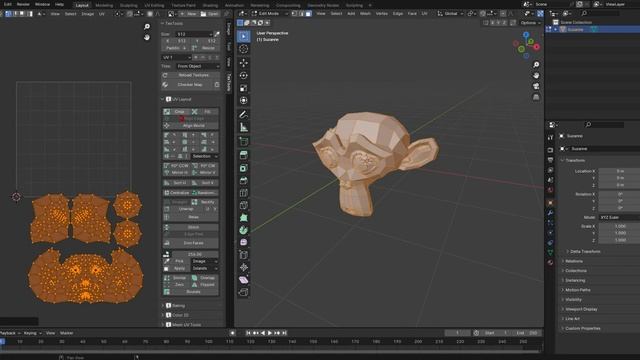Toggle auto keying record button in timeline

pos(232,333)
